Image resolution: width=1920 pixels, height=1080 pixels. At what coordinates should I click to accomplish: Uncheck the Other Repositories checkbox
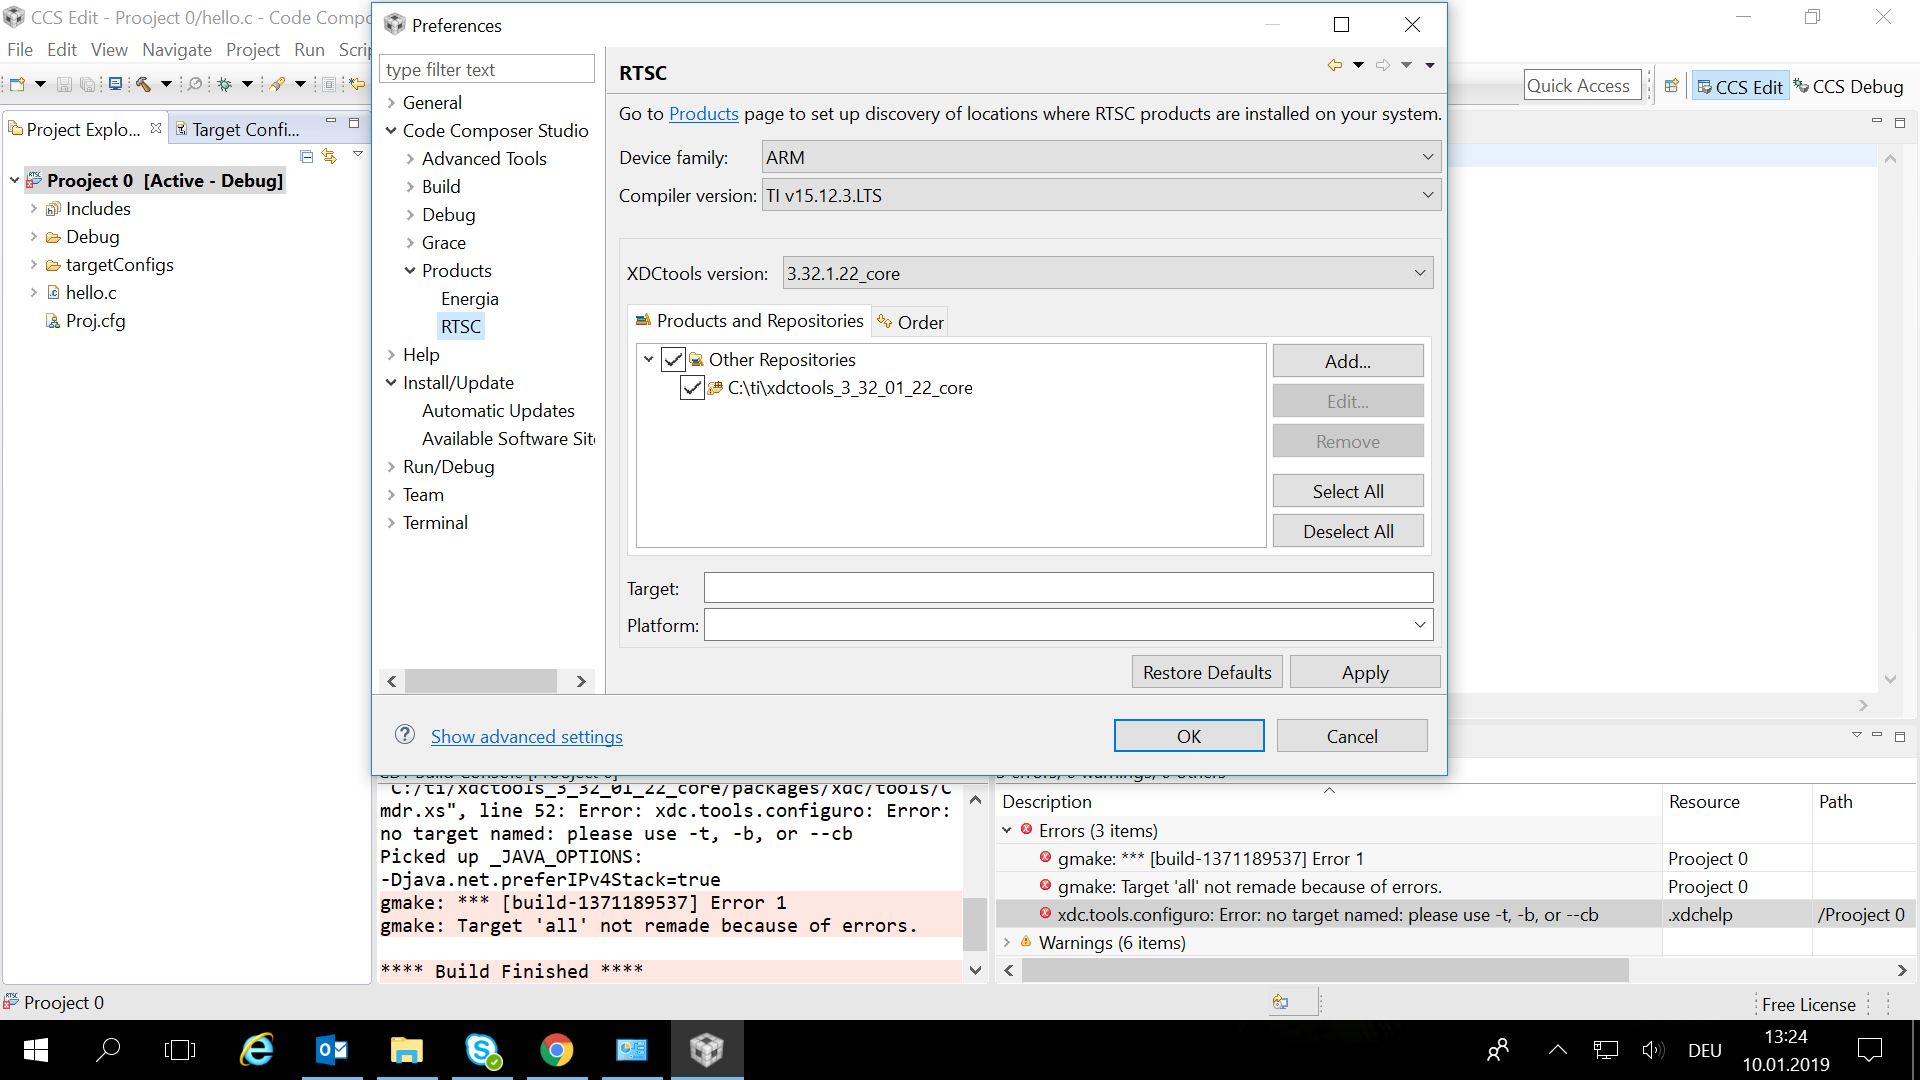click(674, 360)
